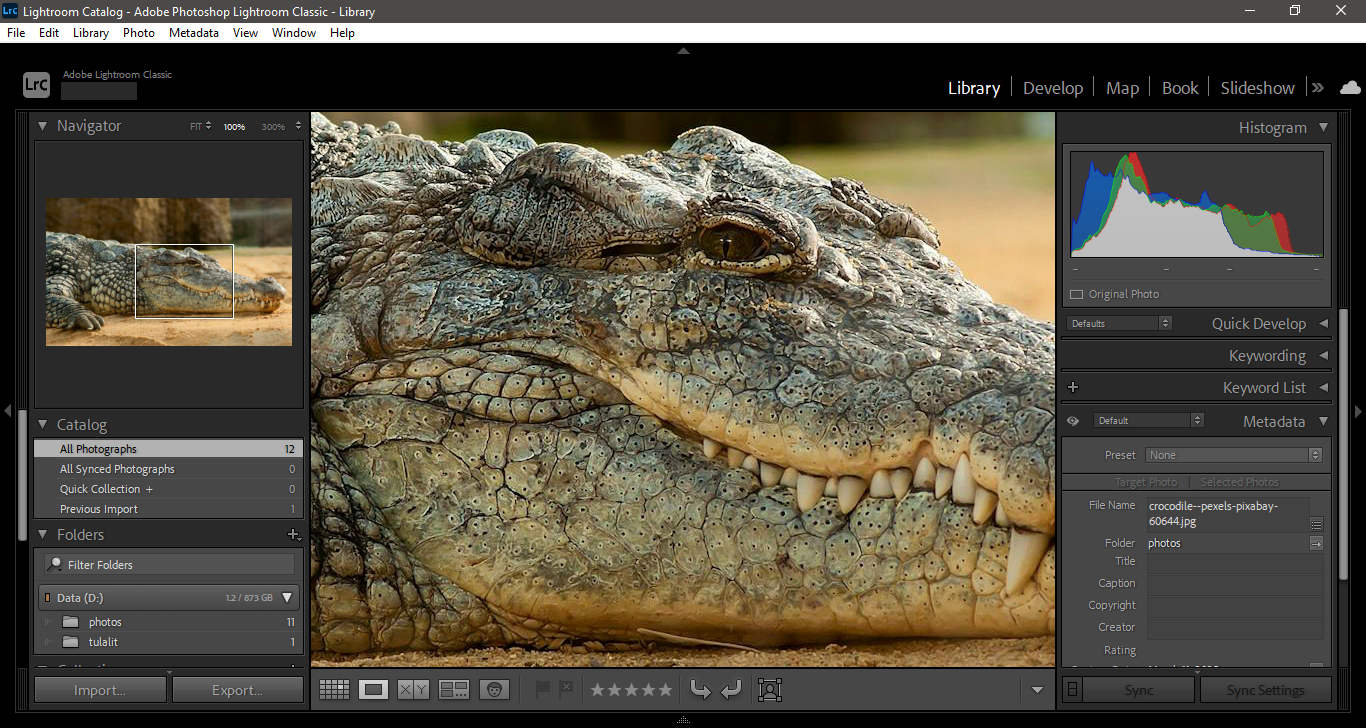
Task: Activate Survey view
Action: point(453,689)
